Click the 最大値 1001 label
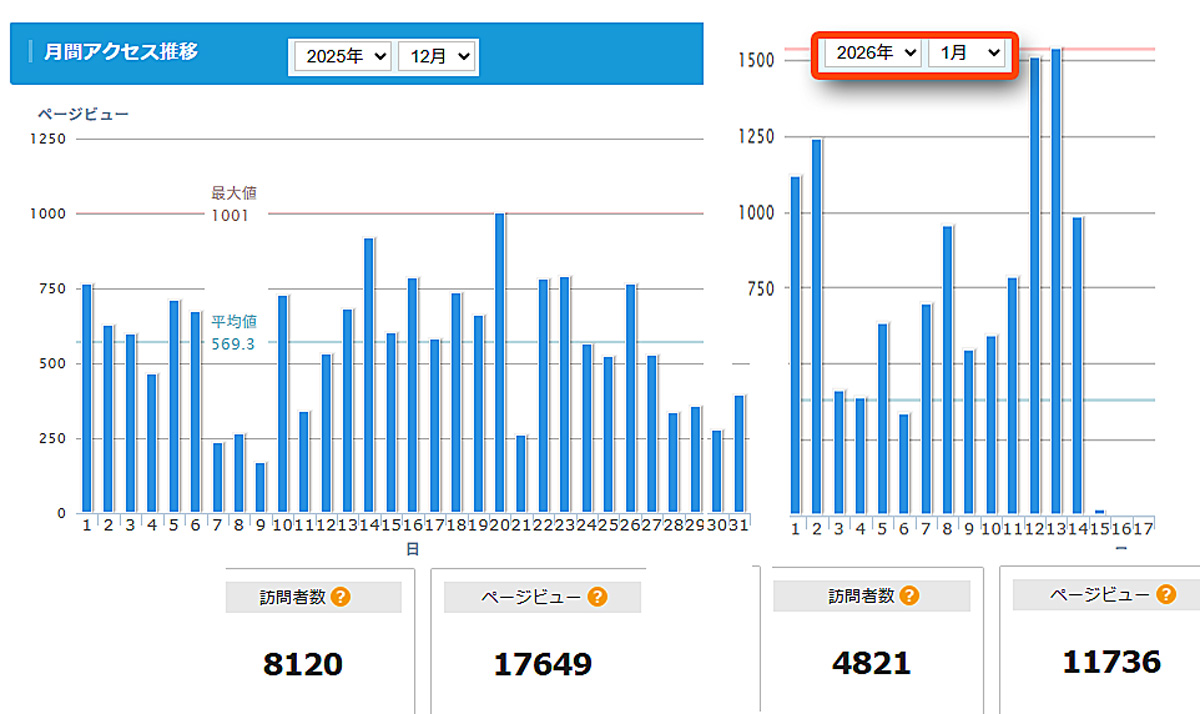 [x=228, y=204]
